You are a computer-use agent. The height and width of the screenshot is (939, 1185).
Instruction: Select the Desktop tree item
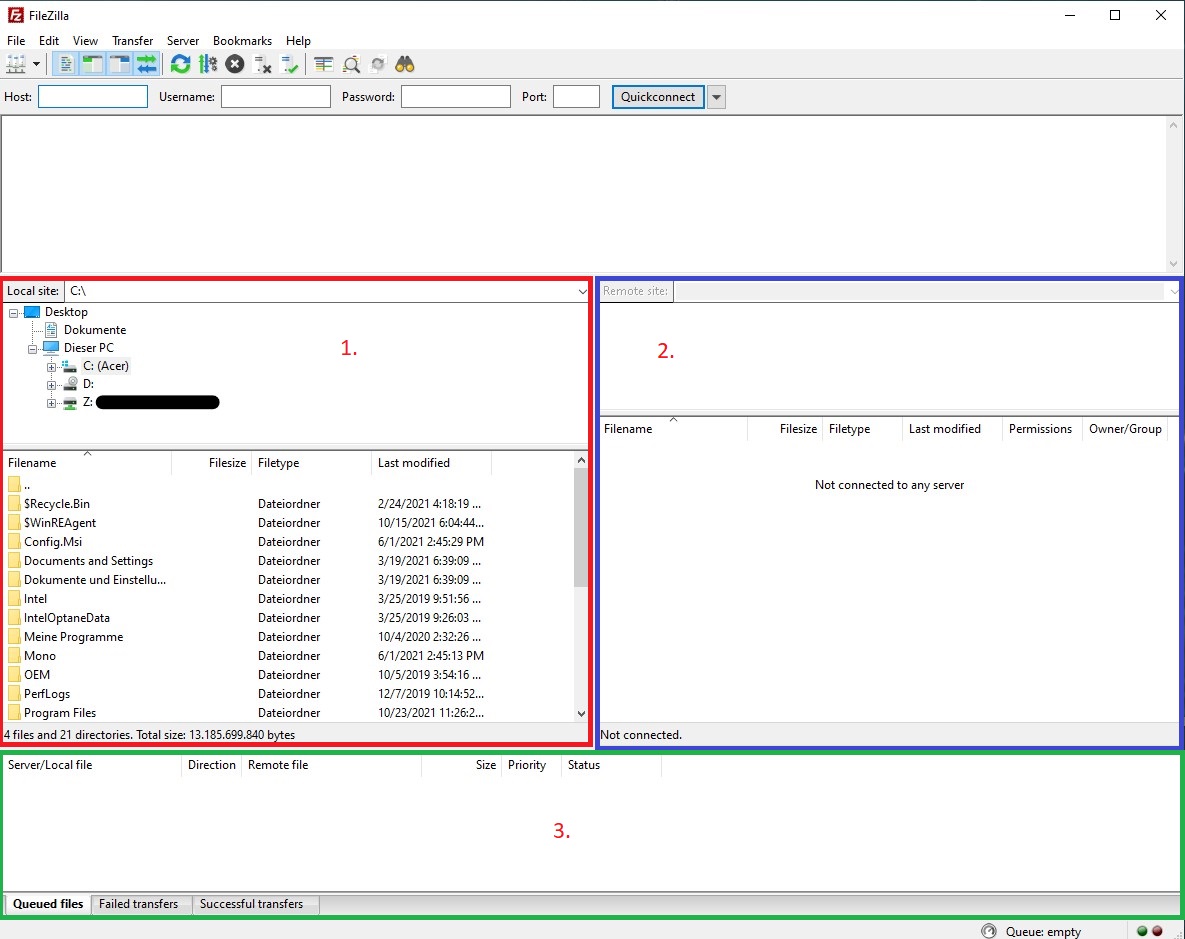(x=66, y=311)
